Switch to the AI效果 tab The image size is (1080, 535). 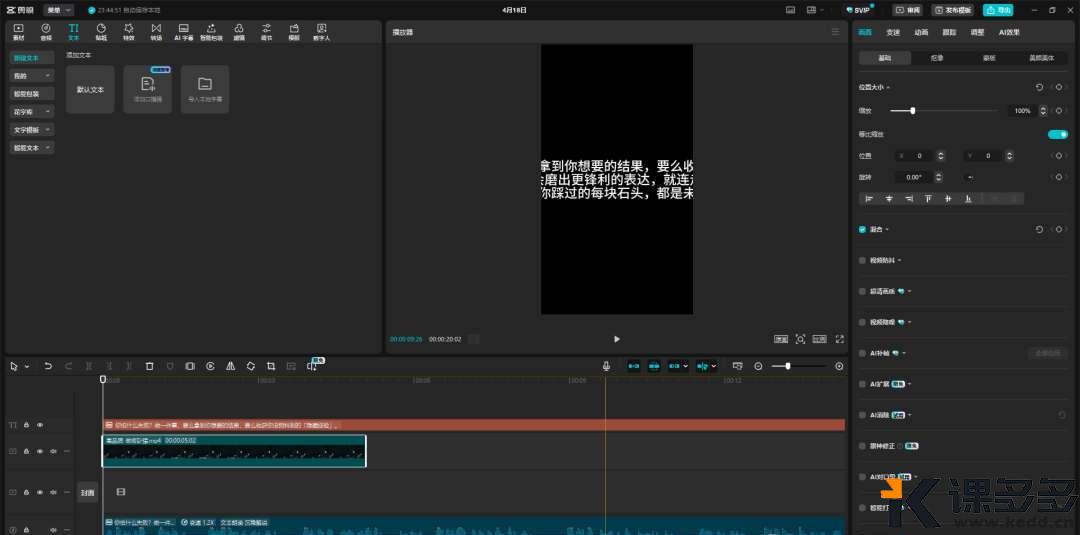[1009, 32]
